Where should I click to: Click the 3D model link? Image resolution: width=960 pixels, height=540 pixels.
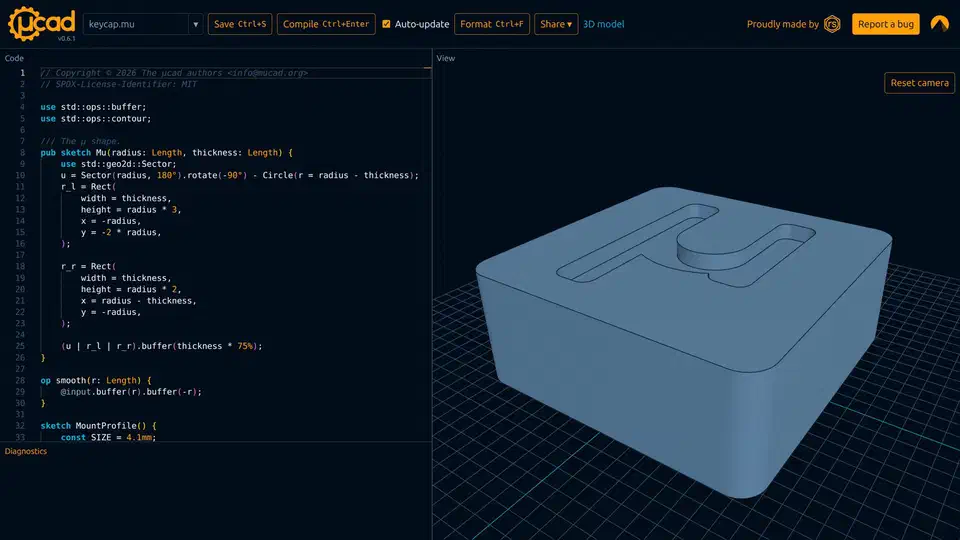click(603, 24)
